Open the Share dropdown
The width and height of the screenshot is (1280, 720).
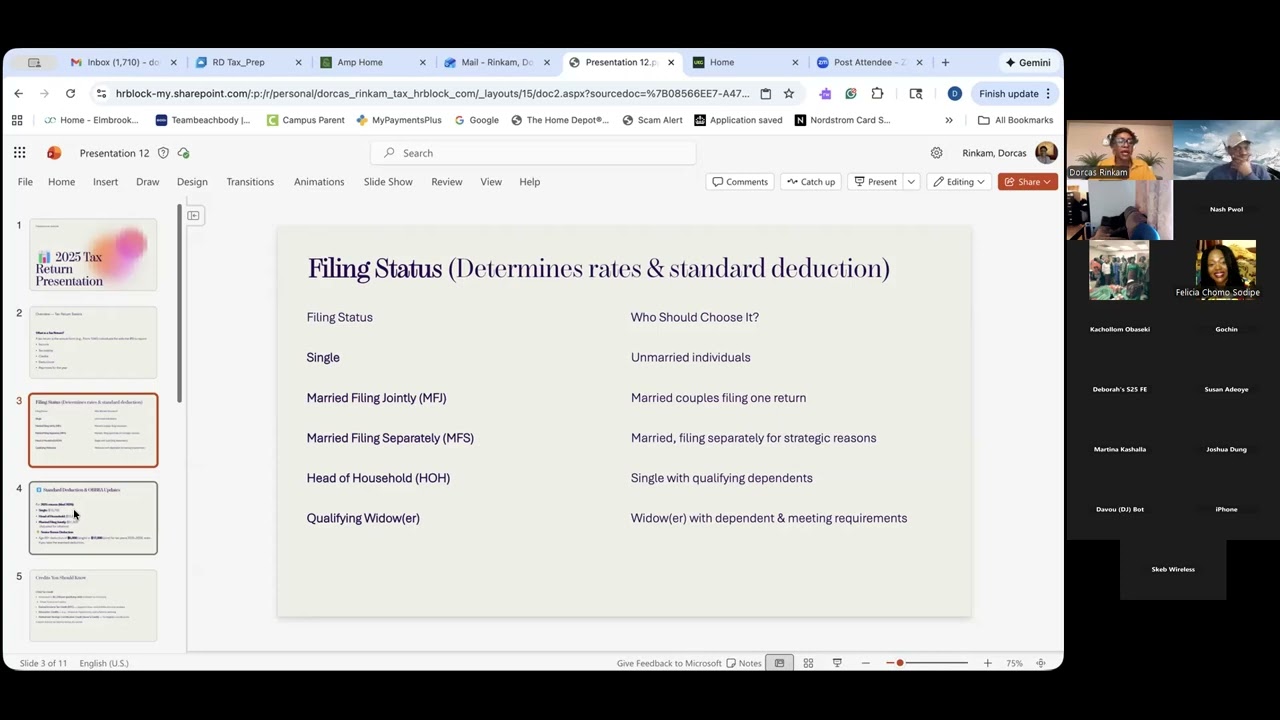[1028, 182]
